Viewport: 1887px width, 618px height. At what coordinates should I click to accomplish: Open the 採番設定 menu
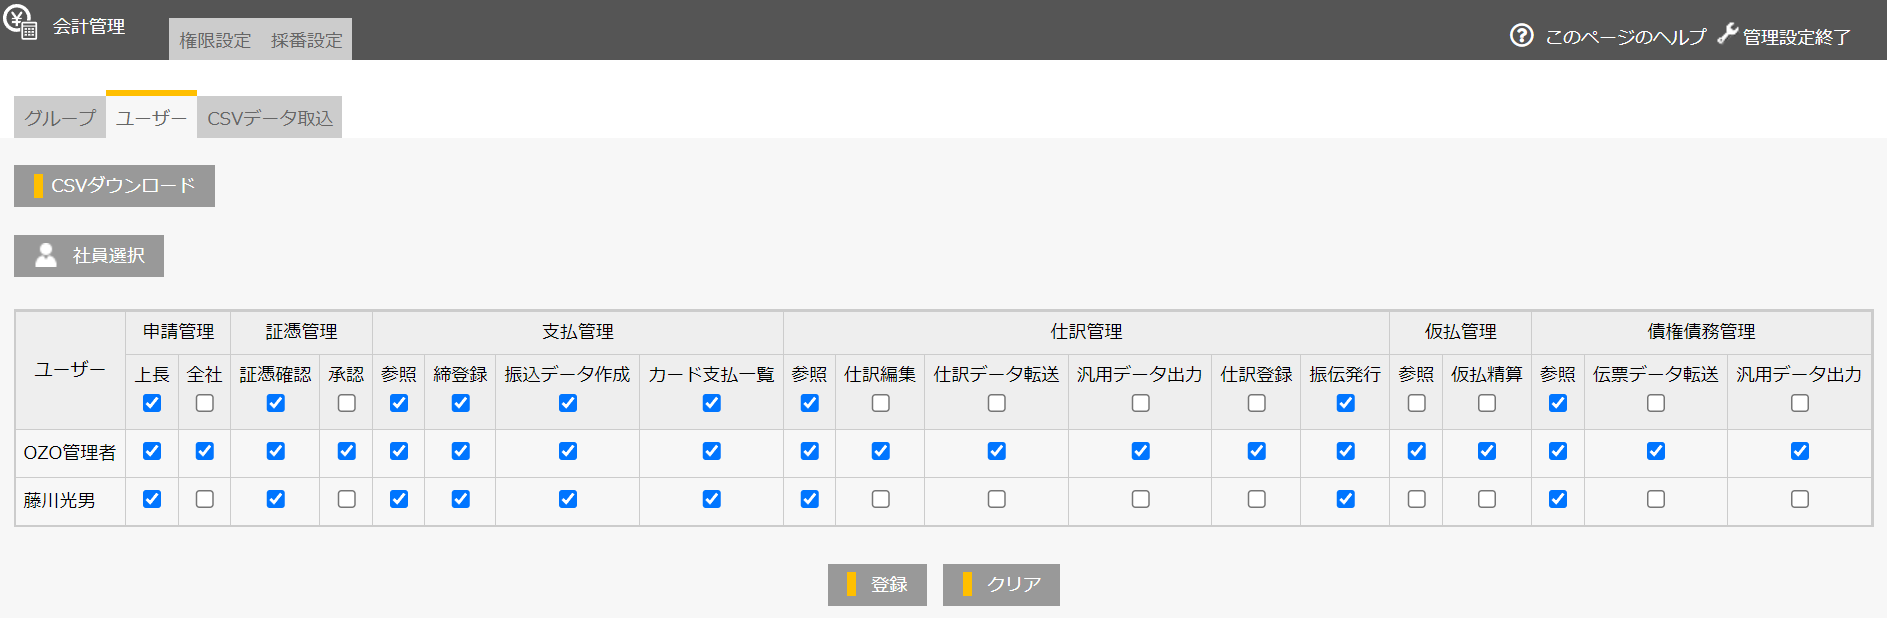point(306,40)
